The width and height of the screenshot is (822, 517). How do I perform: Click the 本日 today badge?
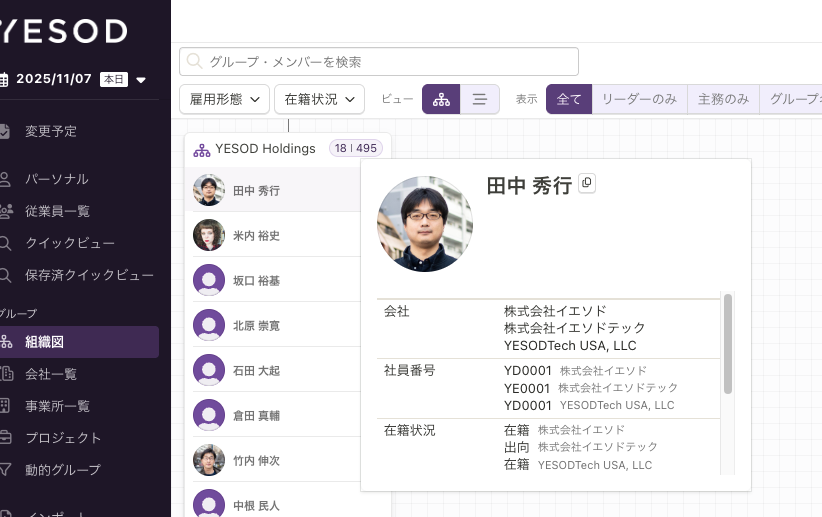point(114,79)
